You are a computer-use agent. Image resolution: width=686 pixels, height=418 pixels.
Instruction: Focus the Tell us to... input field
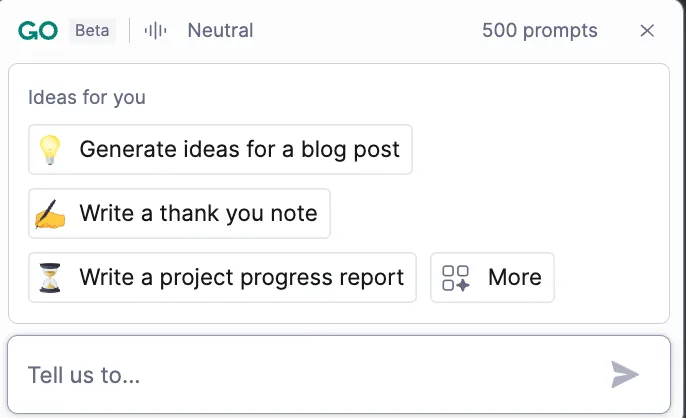[x=339, y=375]
